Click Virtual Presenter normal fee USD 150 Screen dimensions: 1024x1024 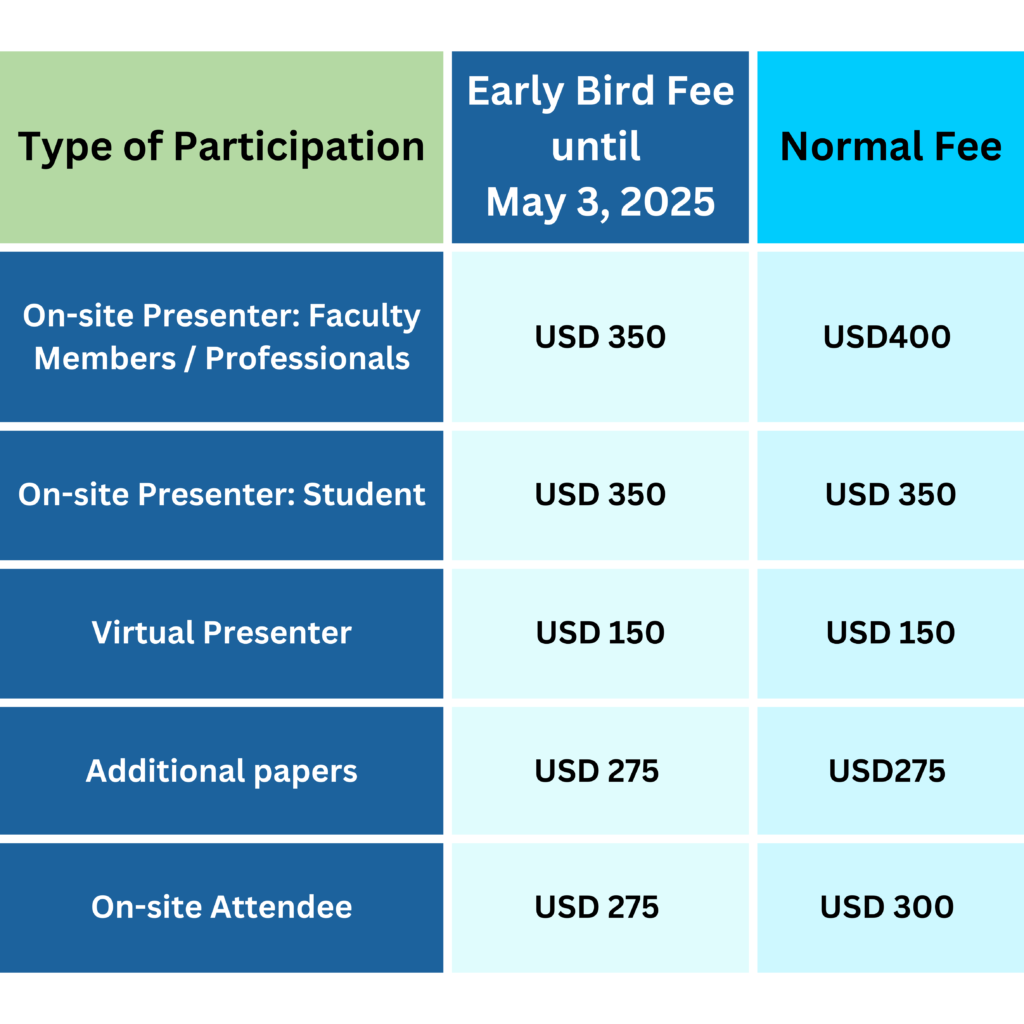pyautogui.click(x=891, y=633)
